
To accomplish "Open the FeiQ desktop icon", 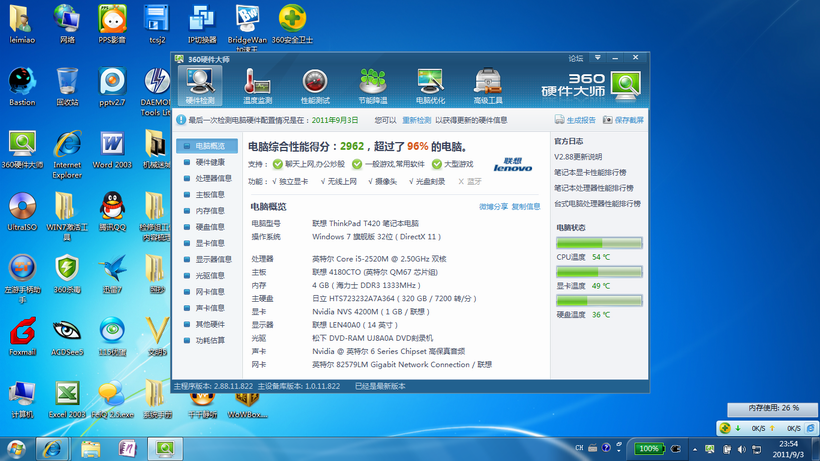I will point(112,400).
